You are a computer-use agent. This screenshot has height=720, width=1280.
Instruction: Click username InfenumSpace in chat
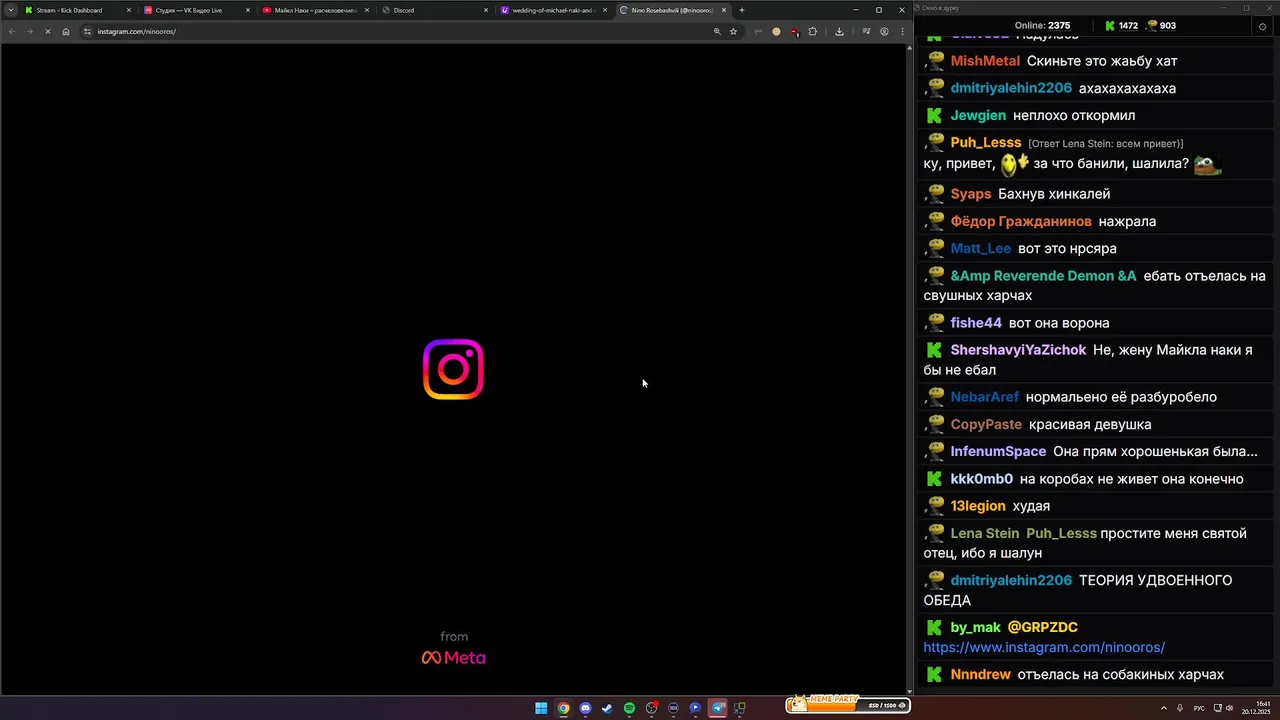998,452
